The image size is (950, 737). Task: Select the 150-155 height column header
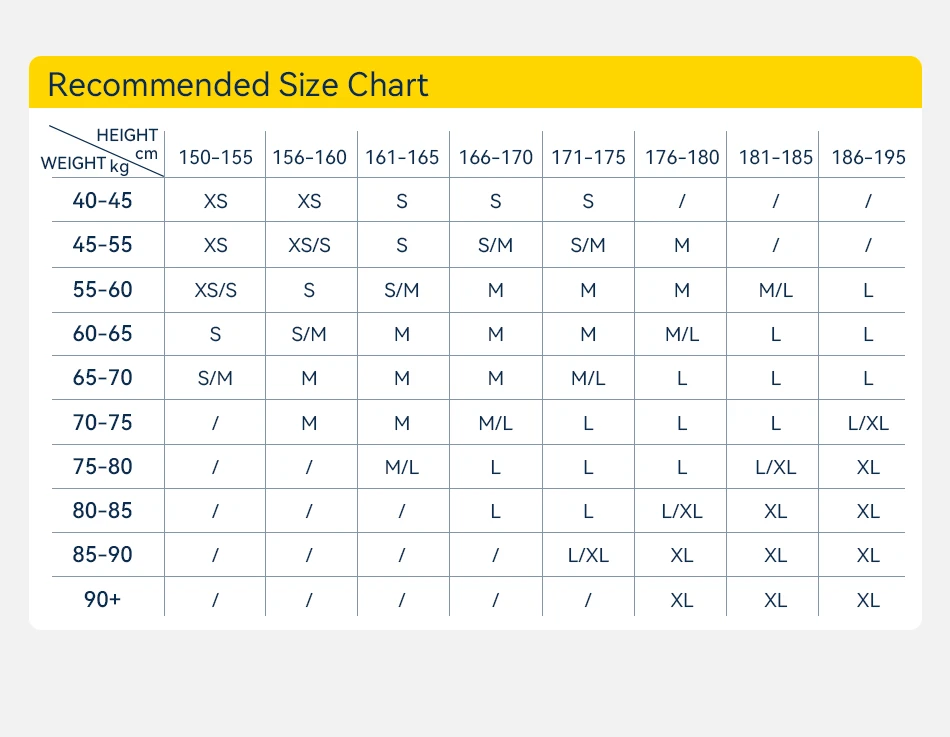pos(215,157)
